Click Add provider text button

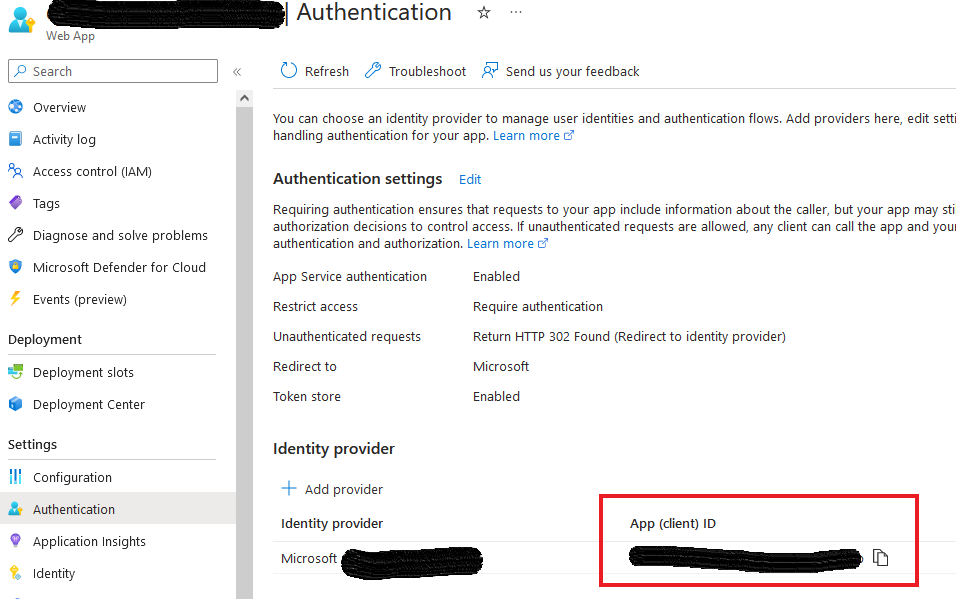(x=344, y=489)
